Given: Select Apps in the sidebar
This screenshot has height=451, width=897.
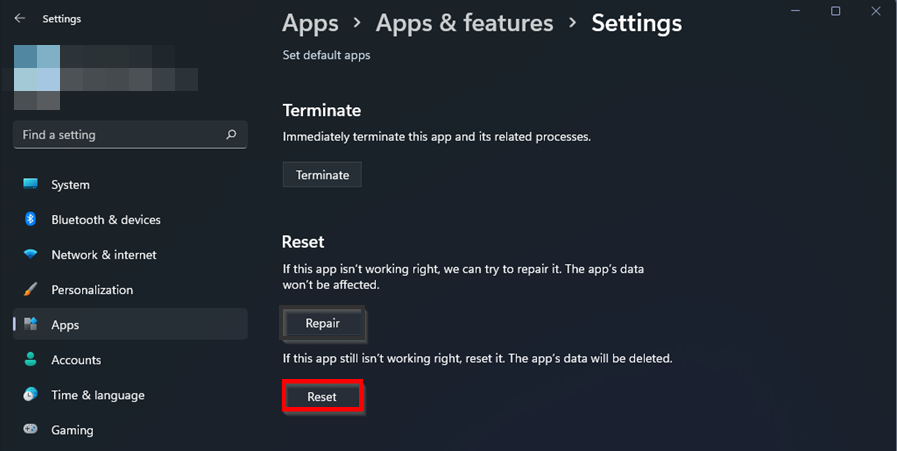Looking at the screenshot, I should point(65,325).
